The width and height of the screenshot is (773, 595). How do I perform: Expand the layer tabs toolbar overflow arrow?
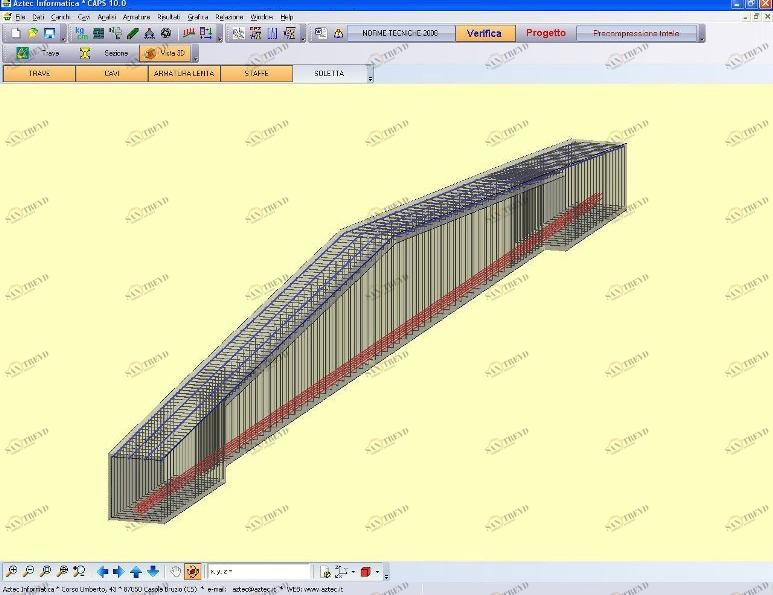pyautogui.click(x=370, y=77)
